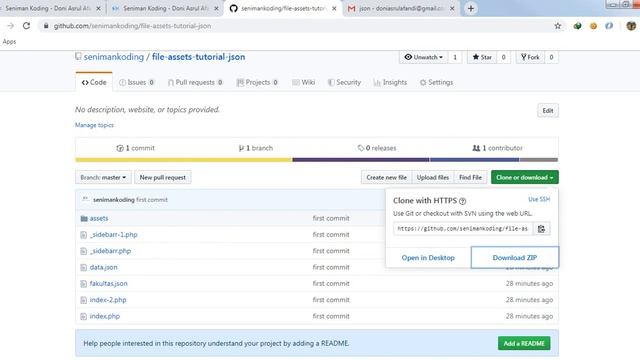
Task: Expand the Branch: master dropdown
Action: pyautogui.click(x=103, y=177)
